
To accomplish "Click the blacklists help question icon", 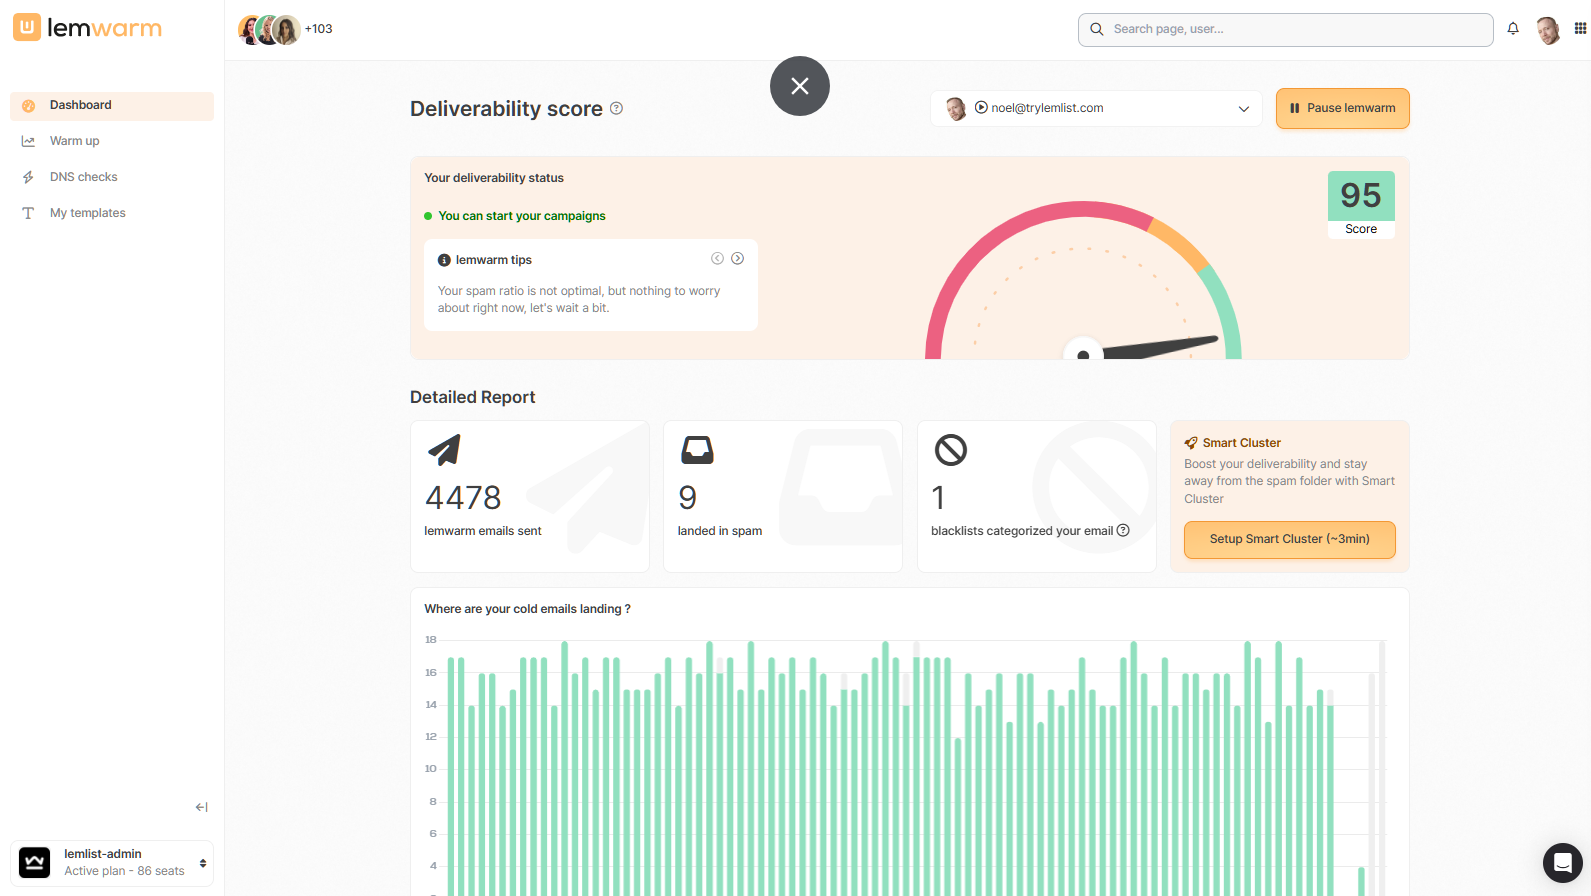I will [1123, 530].
